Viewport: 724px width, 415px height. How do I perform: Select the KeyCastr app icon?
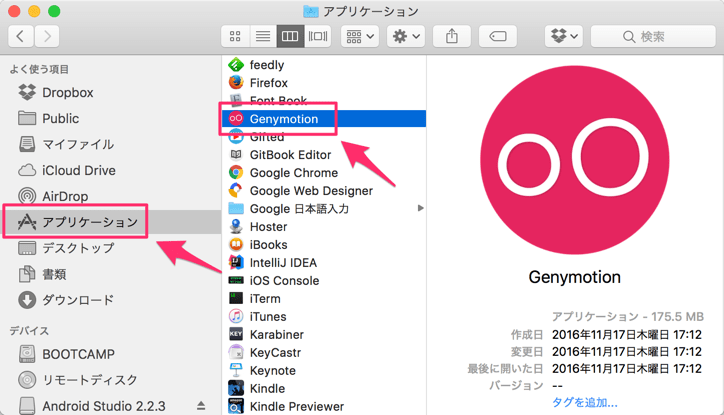(236, 353)
